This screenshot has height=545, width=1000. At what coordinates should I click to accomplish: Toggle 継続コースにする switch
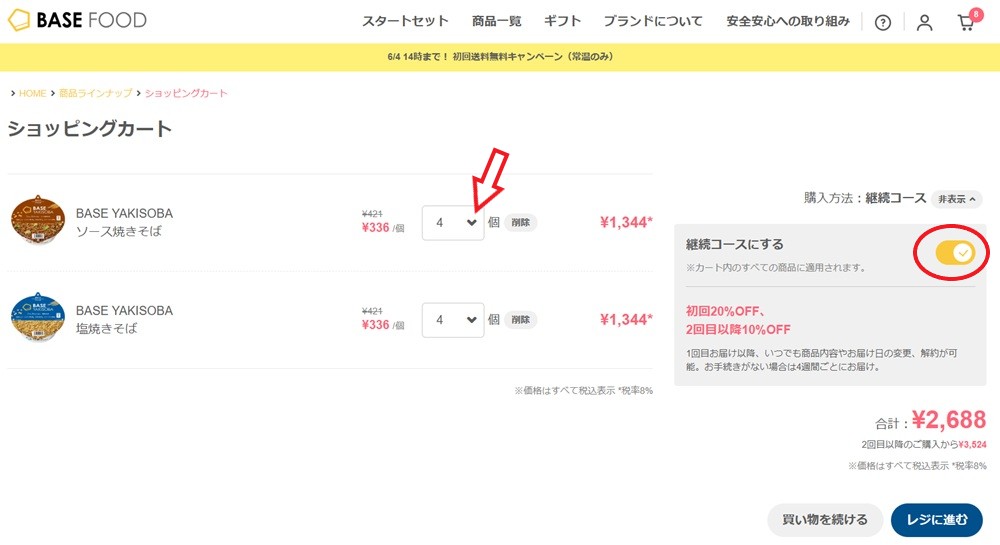click(955, 253)
